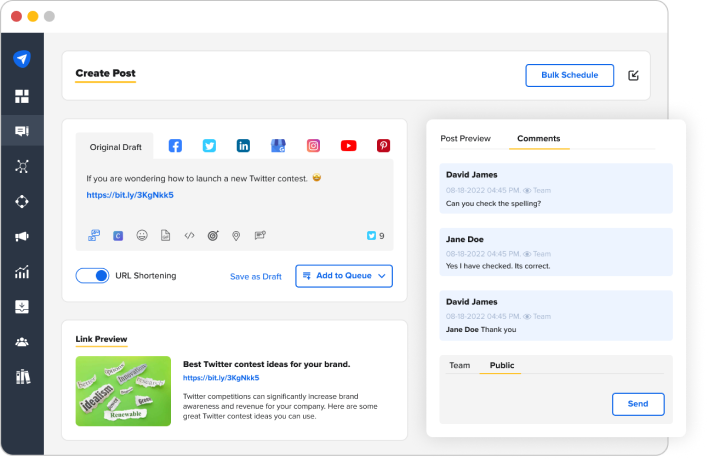Switch to the Comments tab
This screenshot has width=708, height=459.
(539, 139)
